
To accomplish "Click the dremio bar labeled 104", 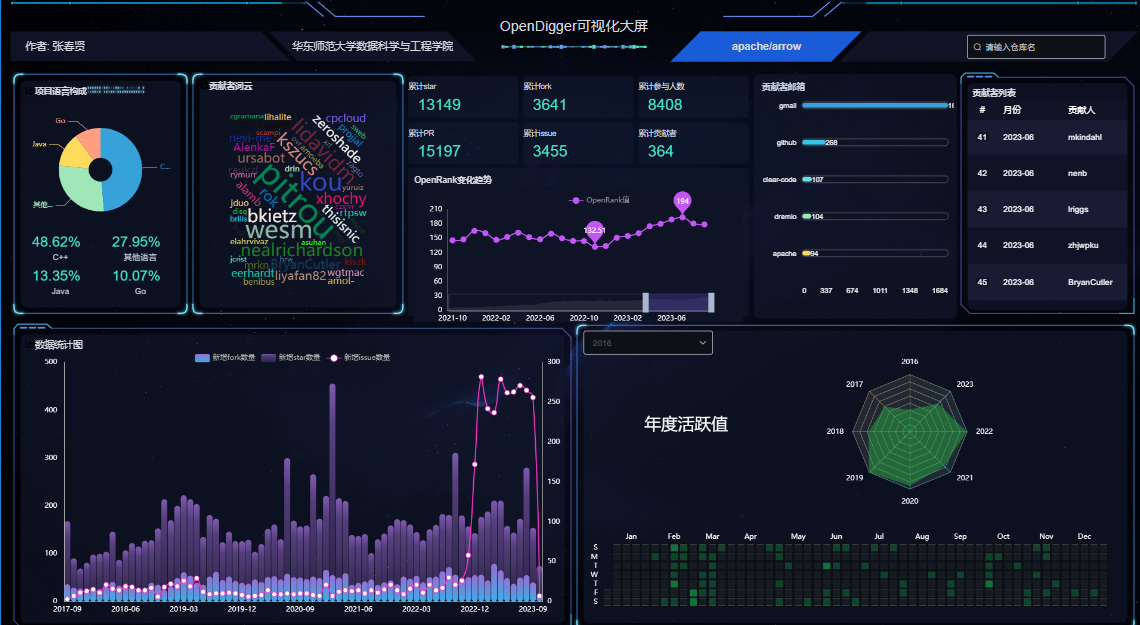I will point(807,217).
